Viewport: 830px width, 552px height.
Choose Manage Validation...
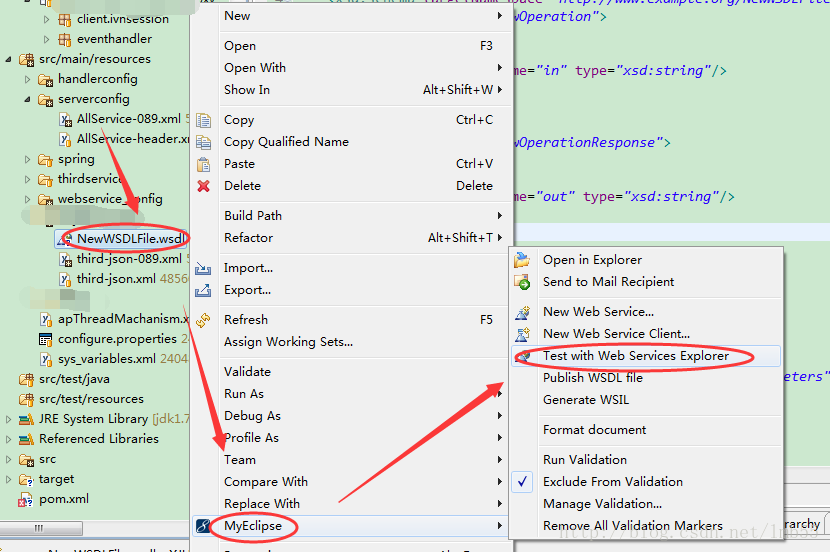pos(646,504)
